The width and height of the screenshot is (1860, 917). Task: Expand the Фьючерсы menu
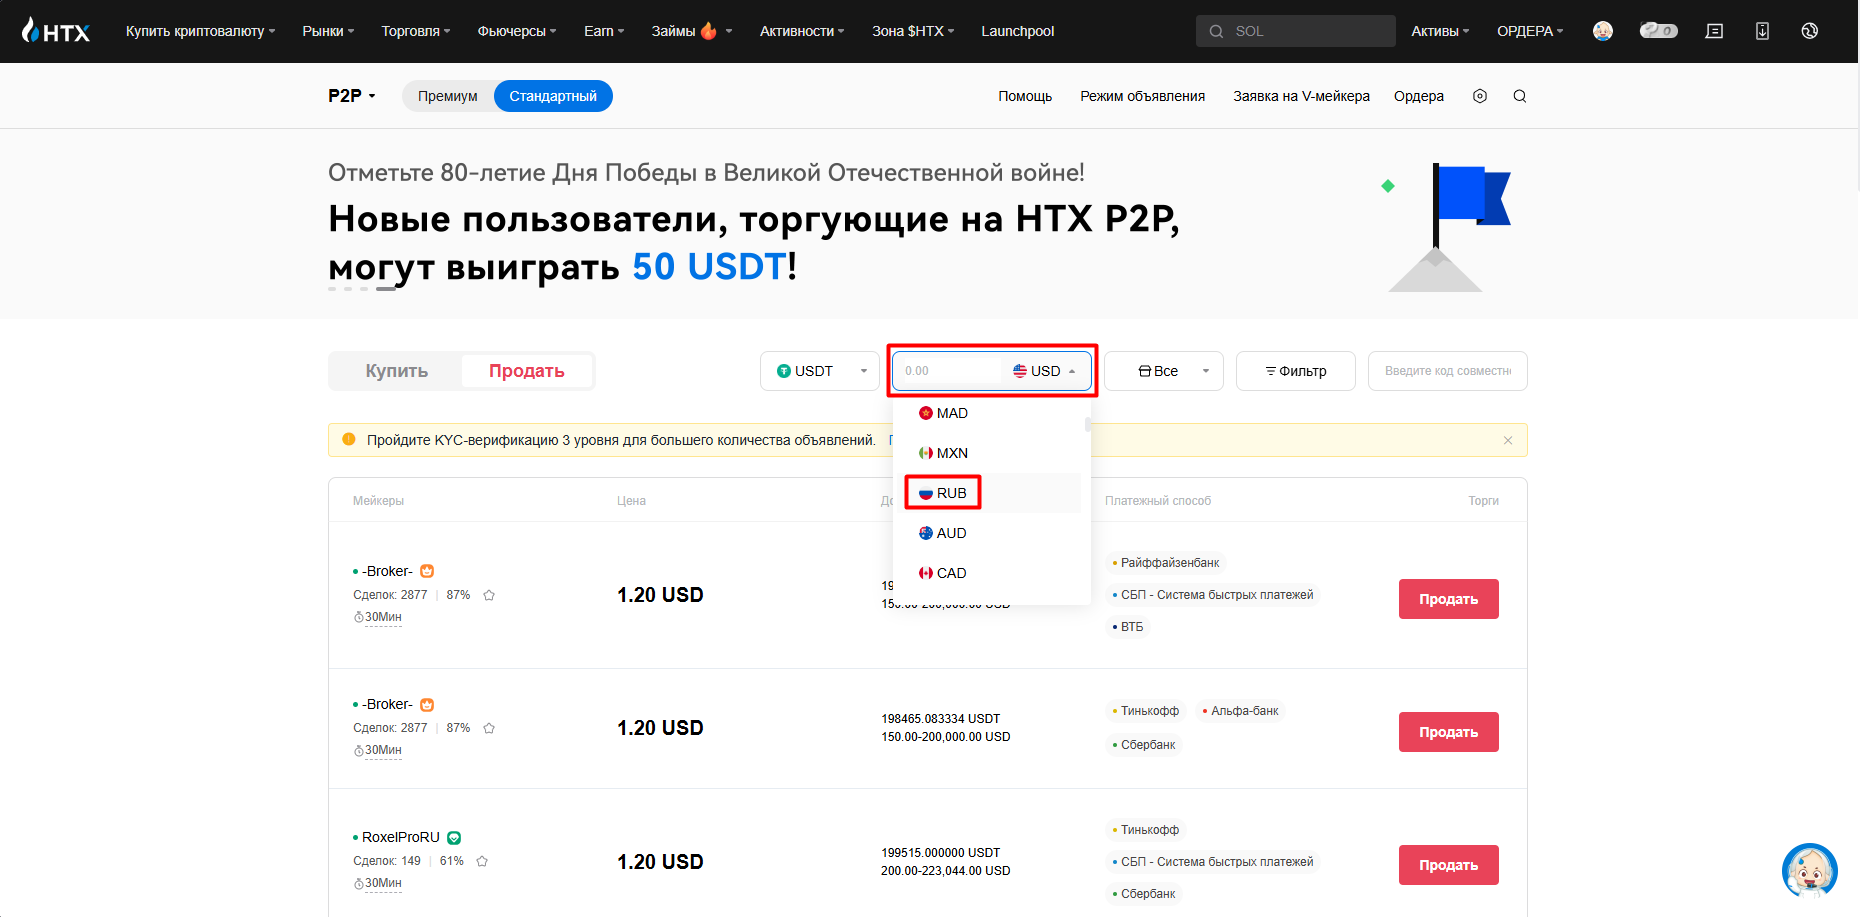click(517, 31)
